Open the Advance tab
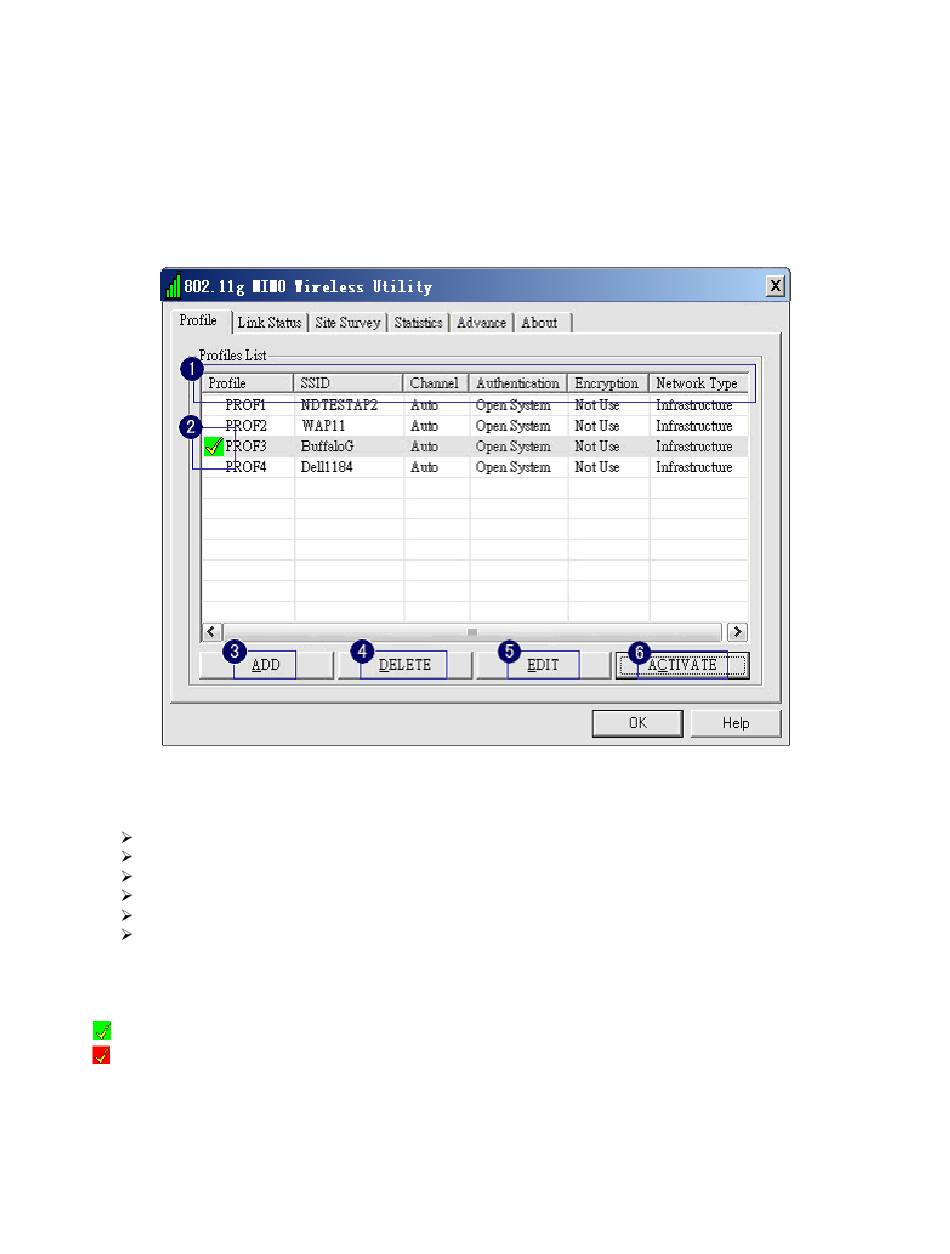 tap(481, 323)
